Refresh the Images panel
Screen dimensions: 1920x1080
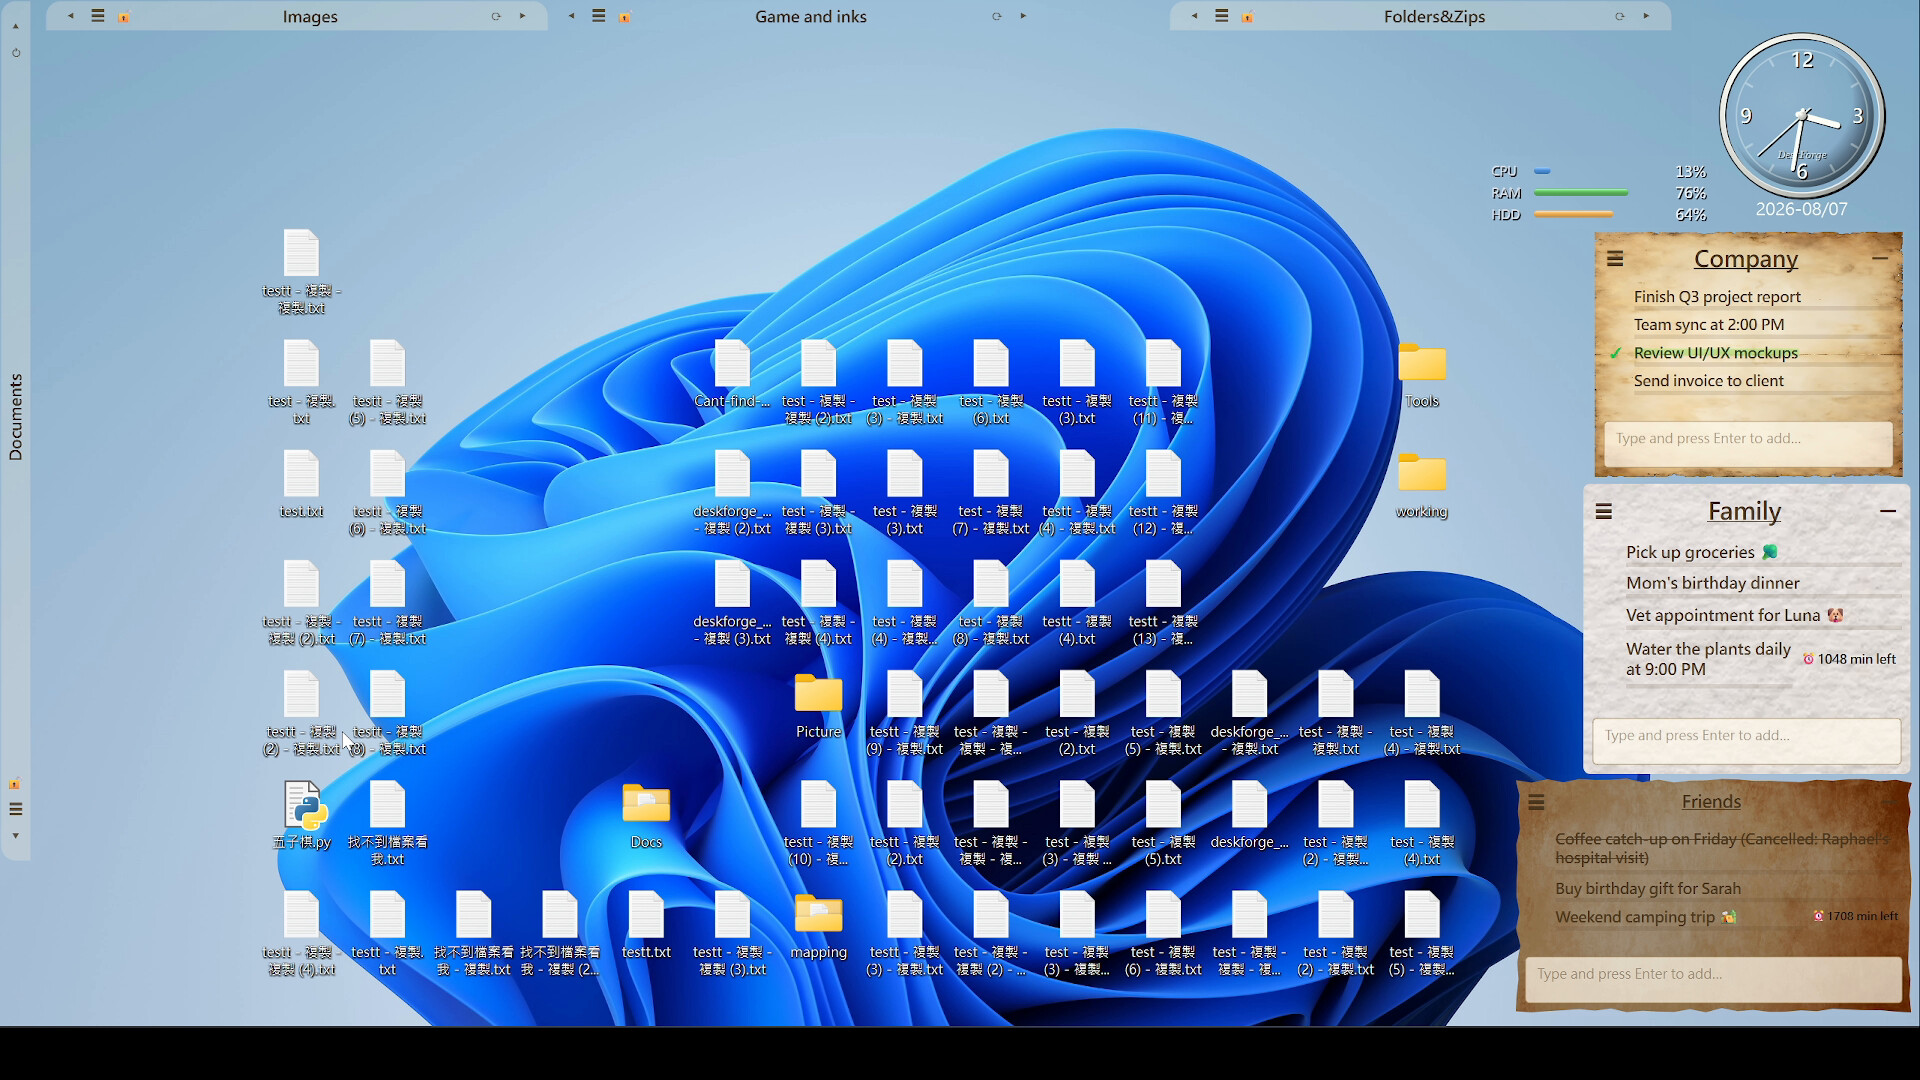pos(496,16)
